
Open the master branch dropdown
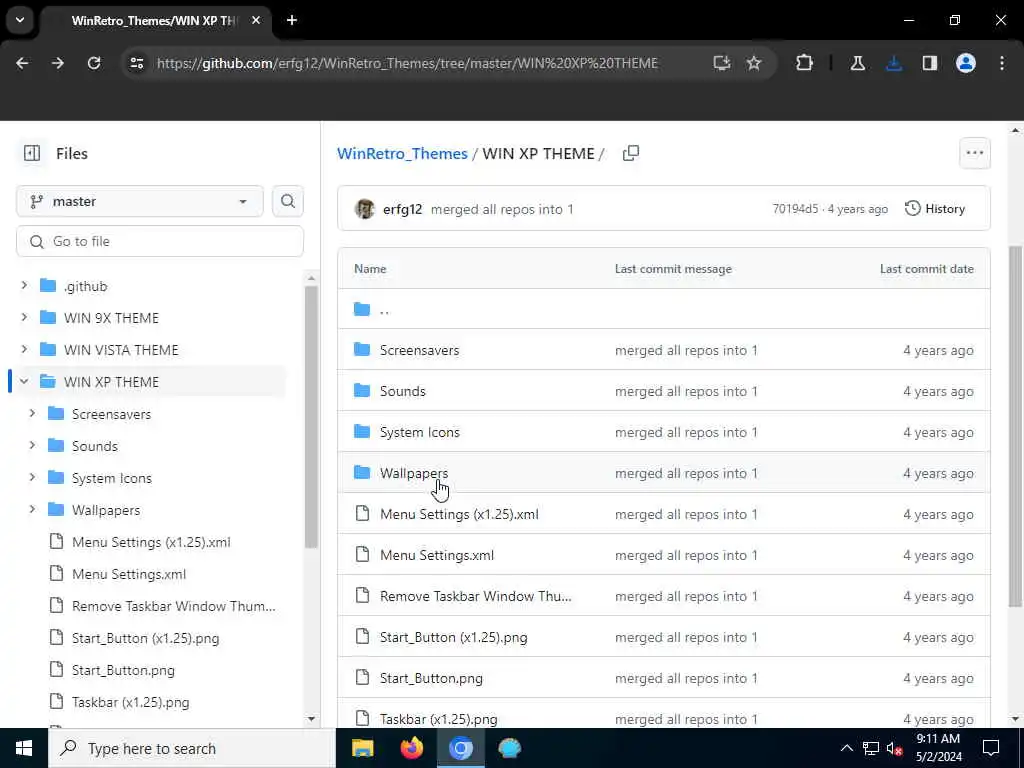(140, 201)
